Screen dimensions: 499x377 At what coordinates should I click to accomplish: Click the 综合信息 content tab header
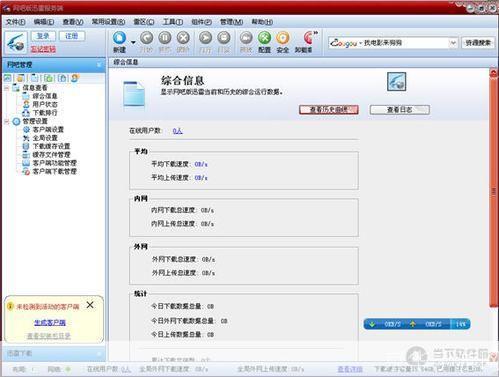(x=126, y=62)
